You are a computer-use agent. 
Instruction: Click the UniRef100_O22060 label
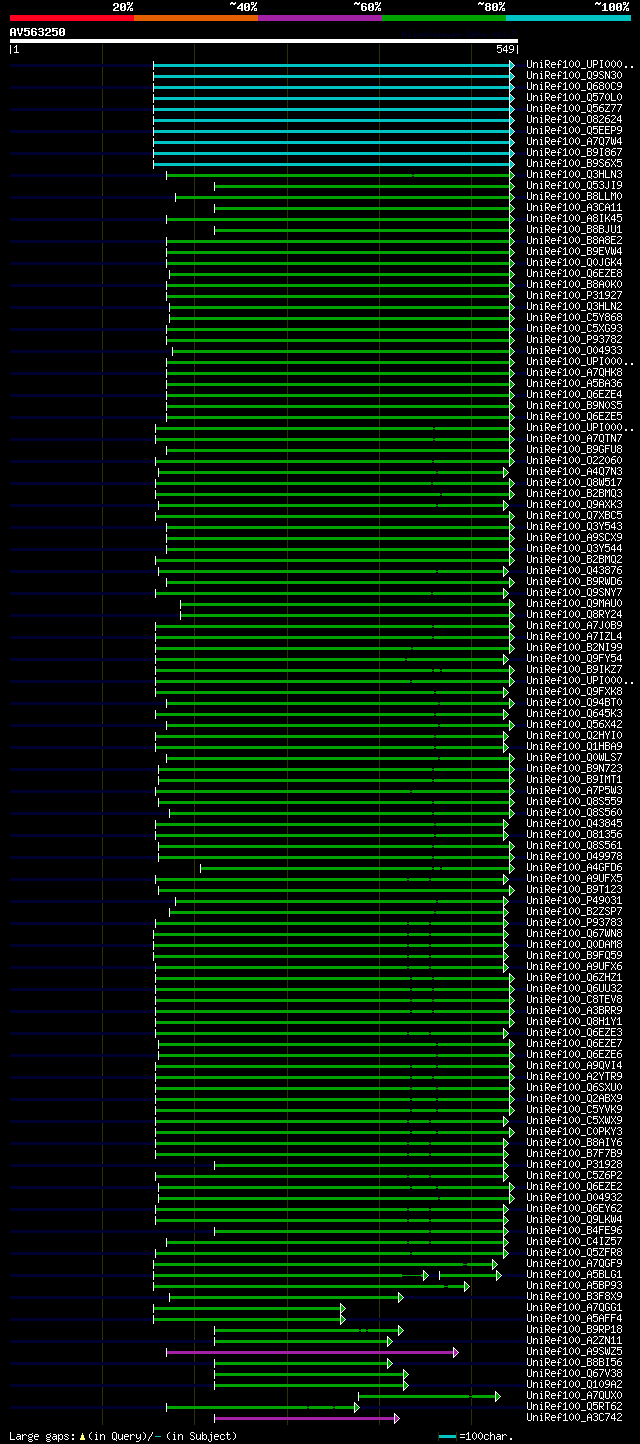coord(574,460)
